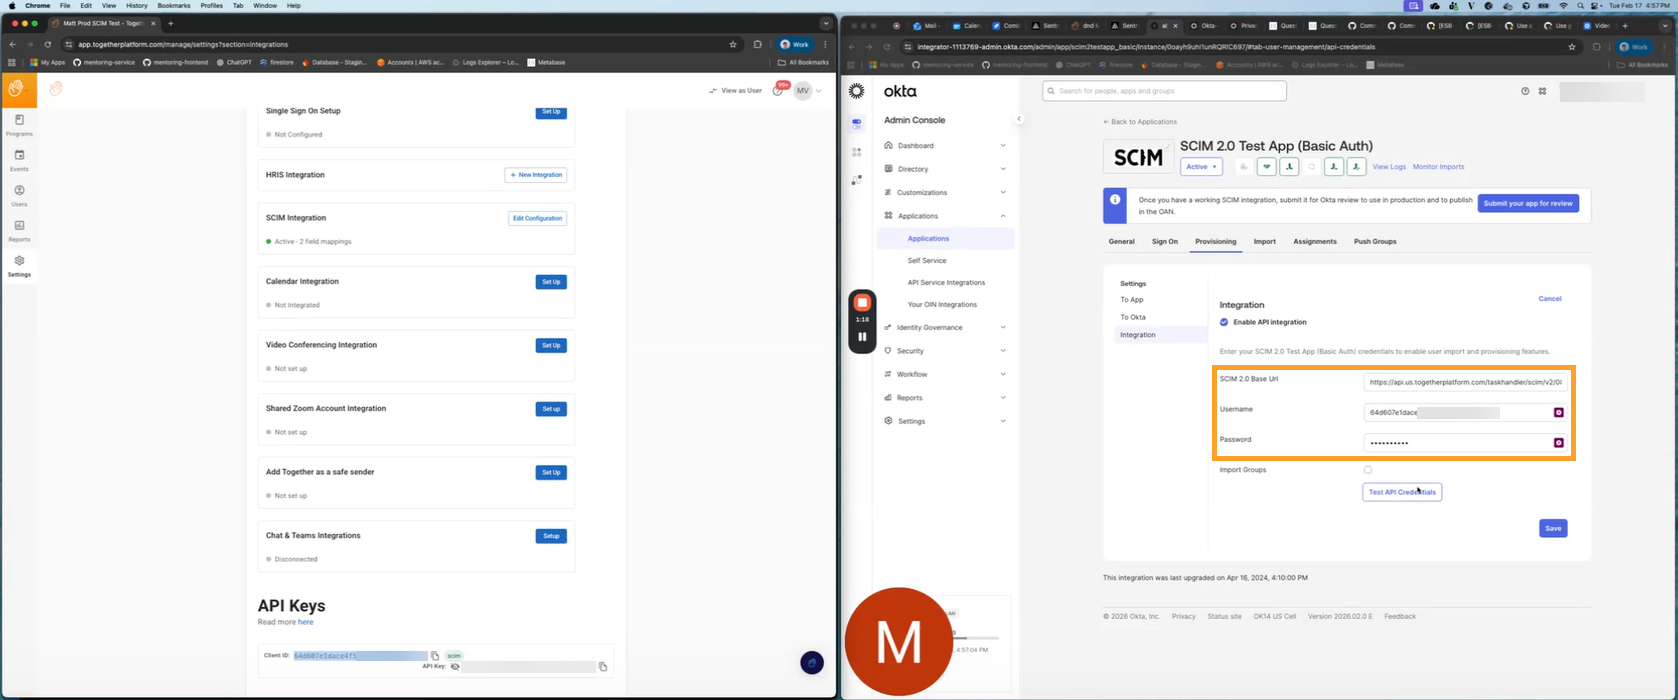Open the Bookmarks menu in macOS menu bar
This screenshot has width=1678, height=700.
click(173, 6)
